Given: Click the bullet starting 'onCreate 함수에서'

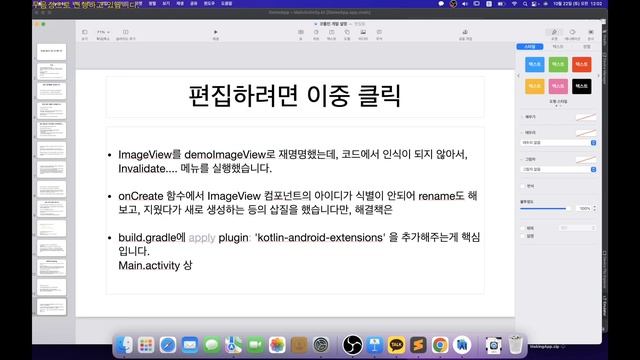Looking at the screenshot, I should point(298,203).
